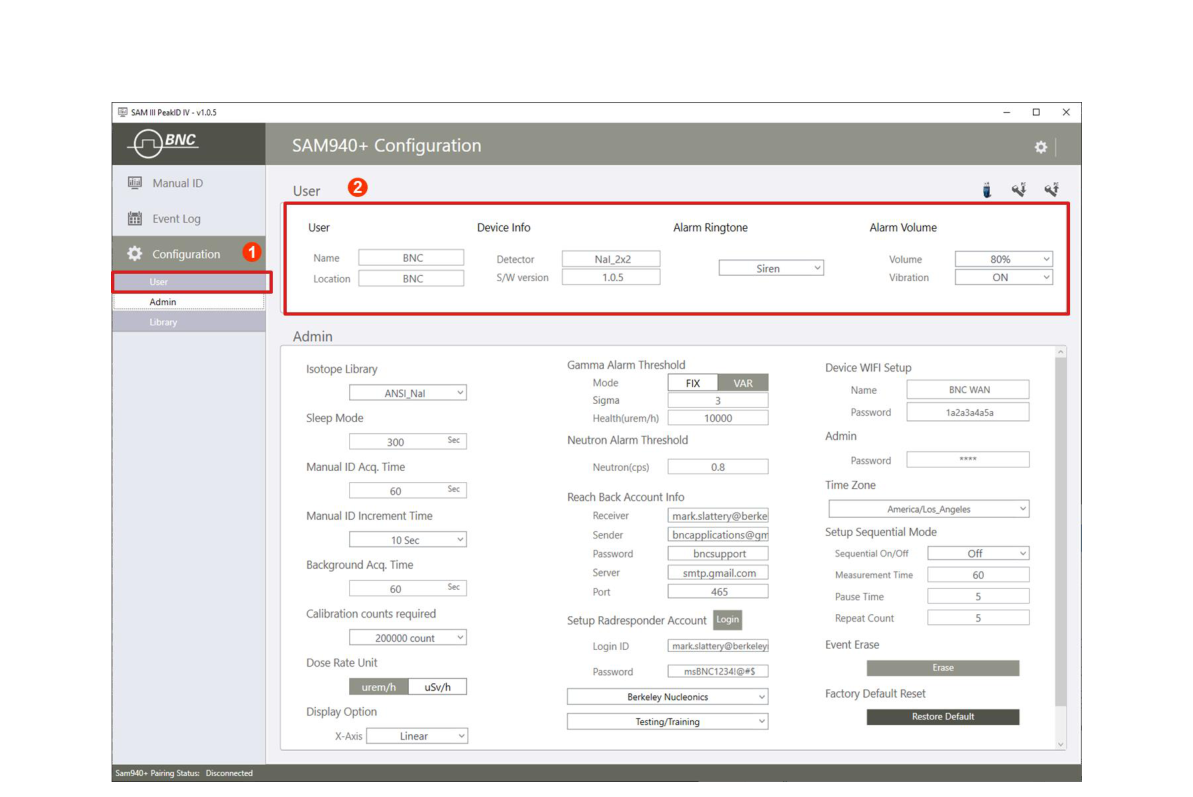The height and width of the screenshot is (797, 1193).
Task: Click the blue USB connect icon
Action: click(986, 190)
